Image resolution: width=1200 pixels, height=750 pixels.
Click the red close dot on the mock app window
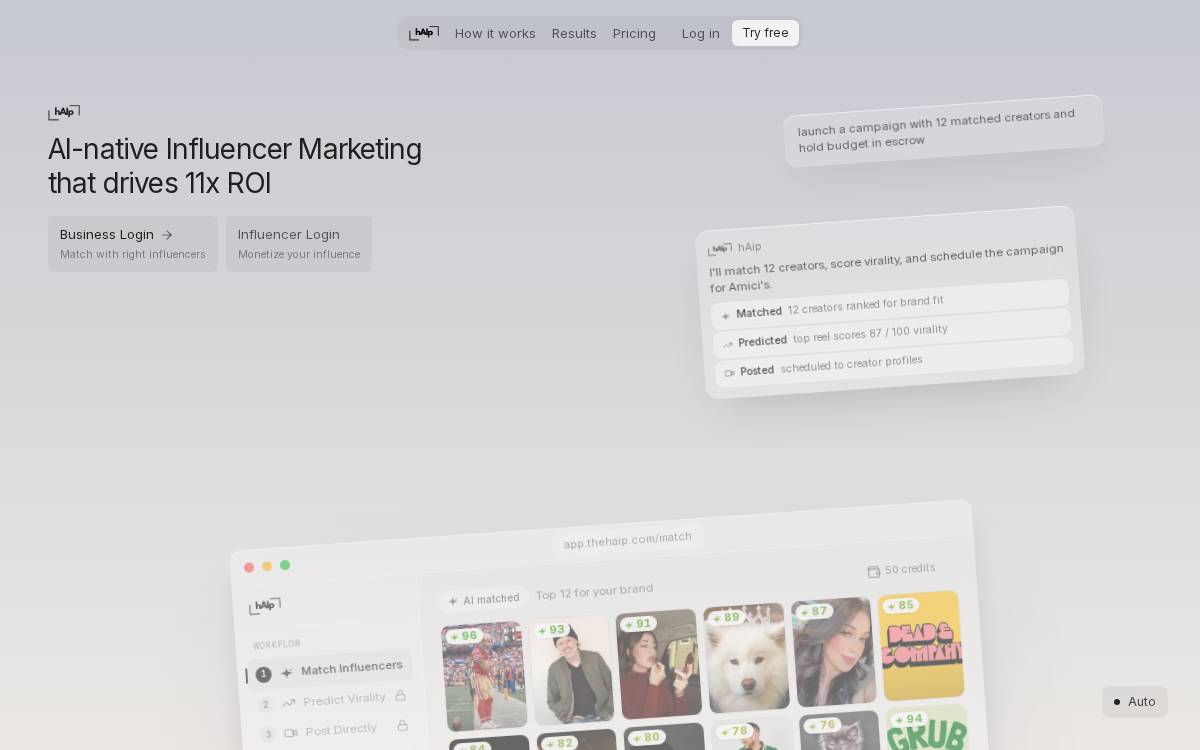tap(249, 568)
